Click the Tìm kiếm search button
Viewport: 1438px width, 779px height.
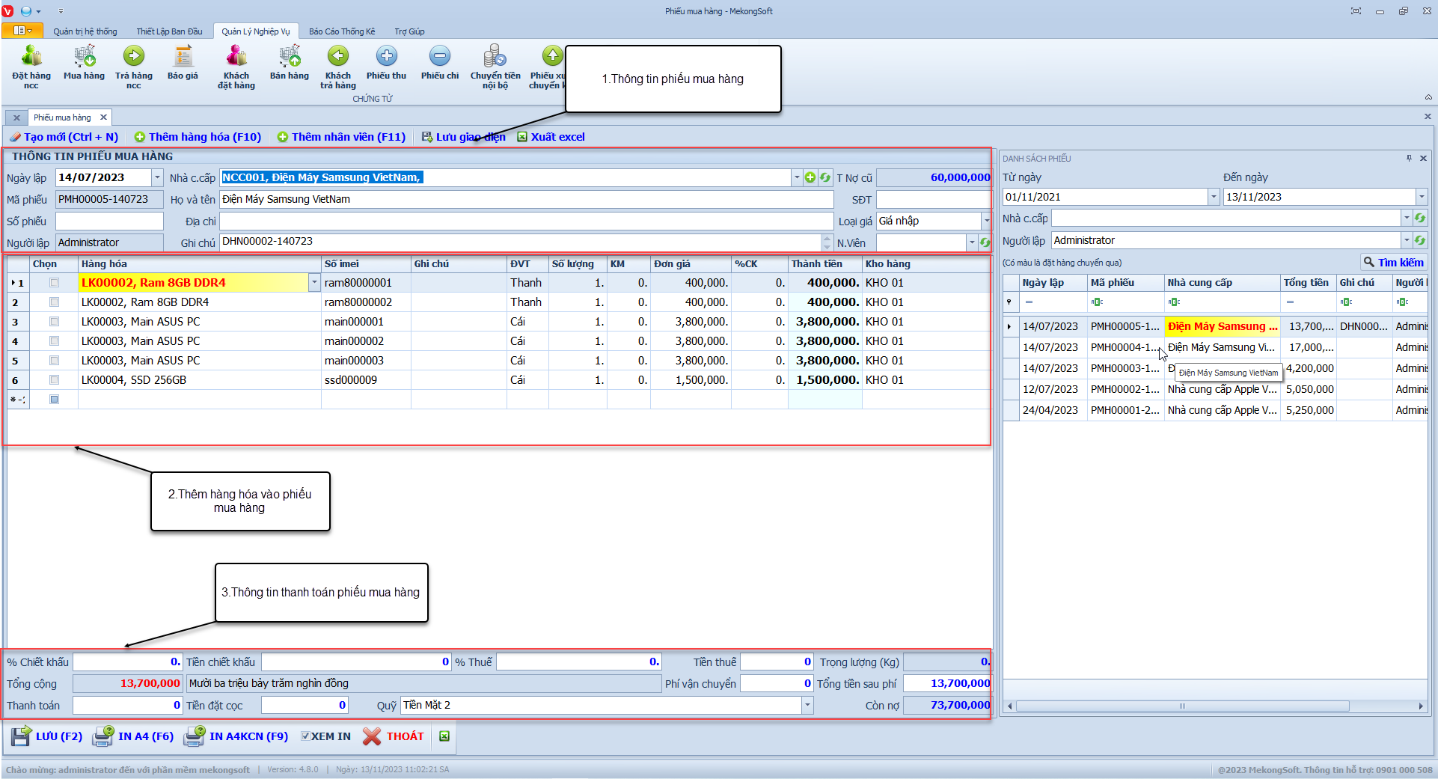[x=1392, y=261]
